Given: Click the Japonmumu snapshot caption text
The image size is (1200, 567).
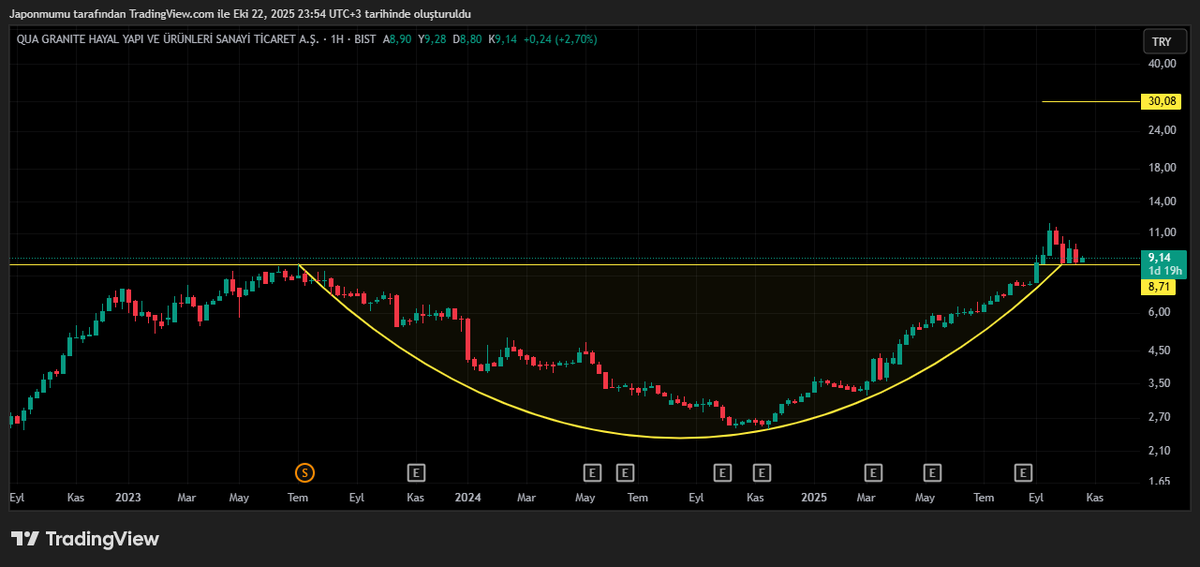Looking at the screenshot, I should click(240, 14).
